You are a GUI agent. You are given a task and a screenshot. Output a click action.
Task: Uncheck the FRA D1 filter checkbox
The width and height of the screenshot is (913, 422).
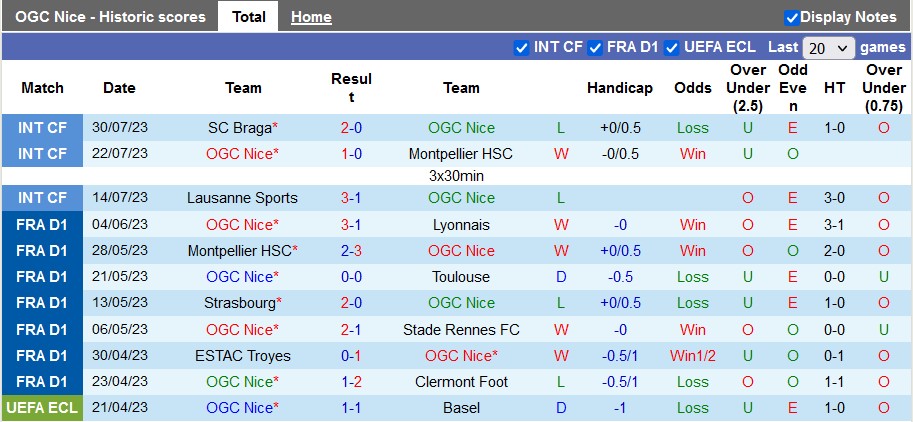(x=595, y=47)
